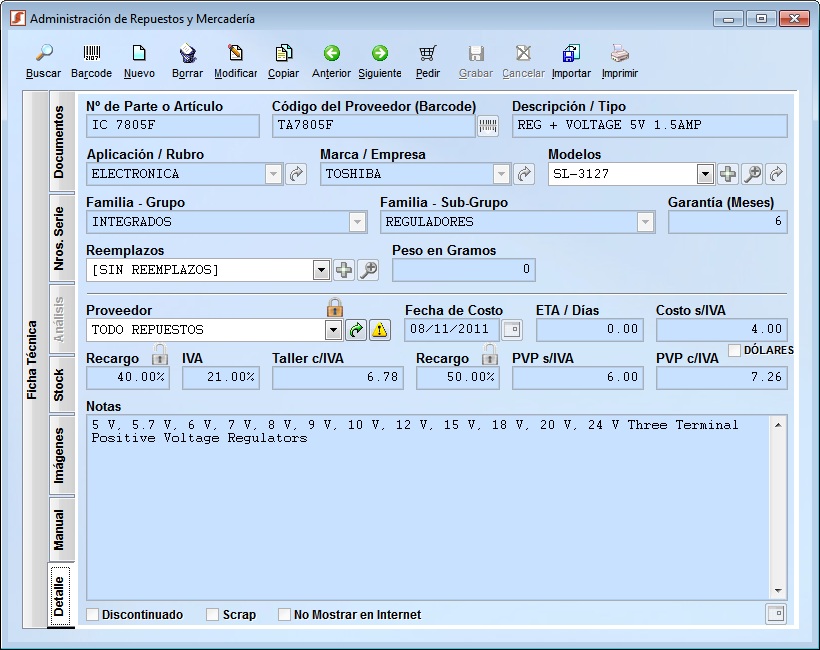
Task: Open the Reemplazos dropdown list
Action: 321,270
